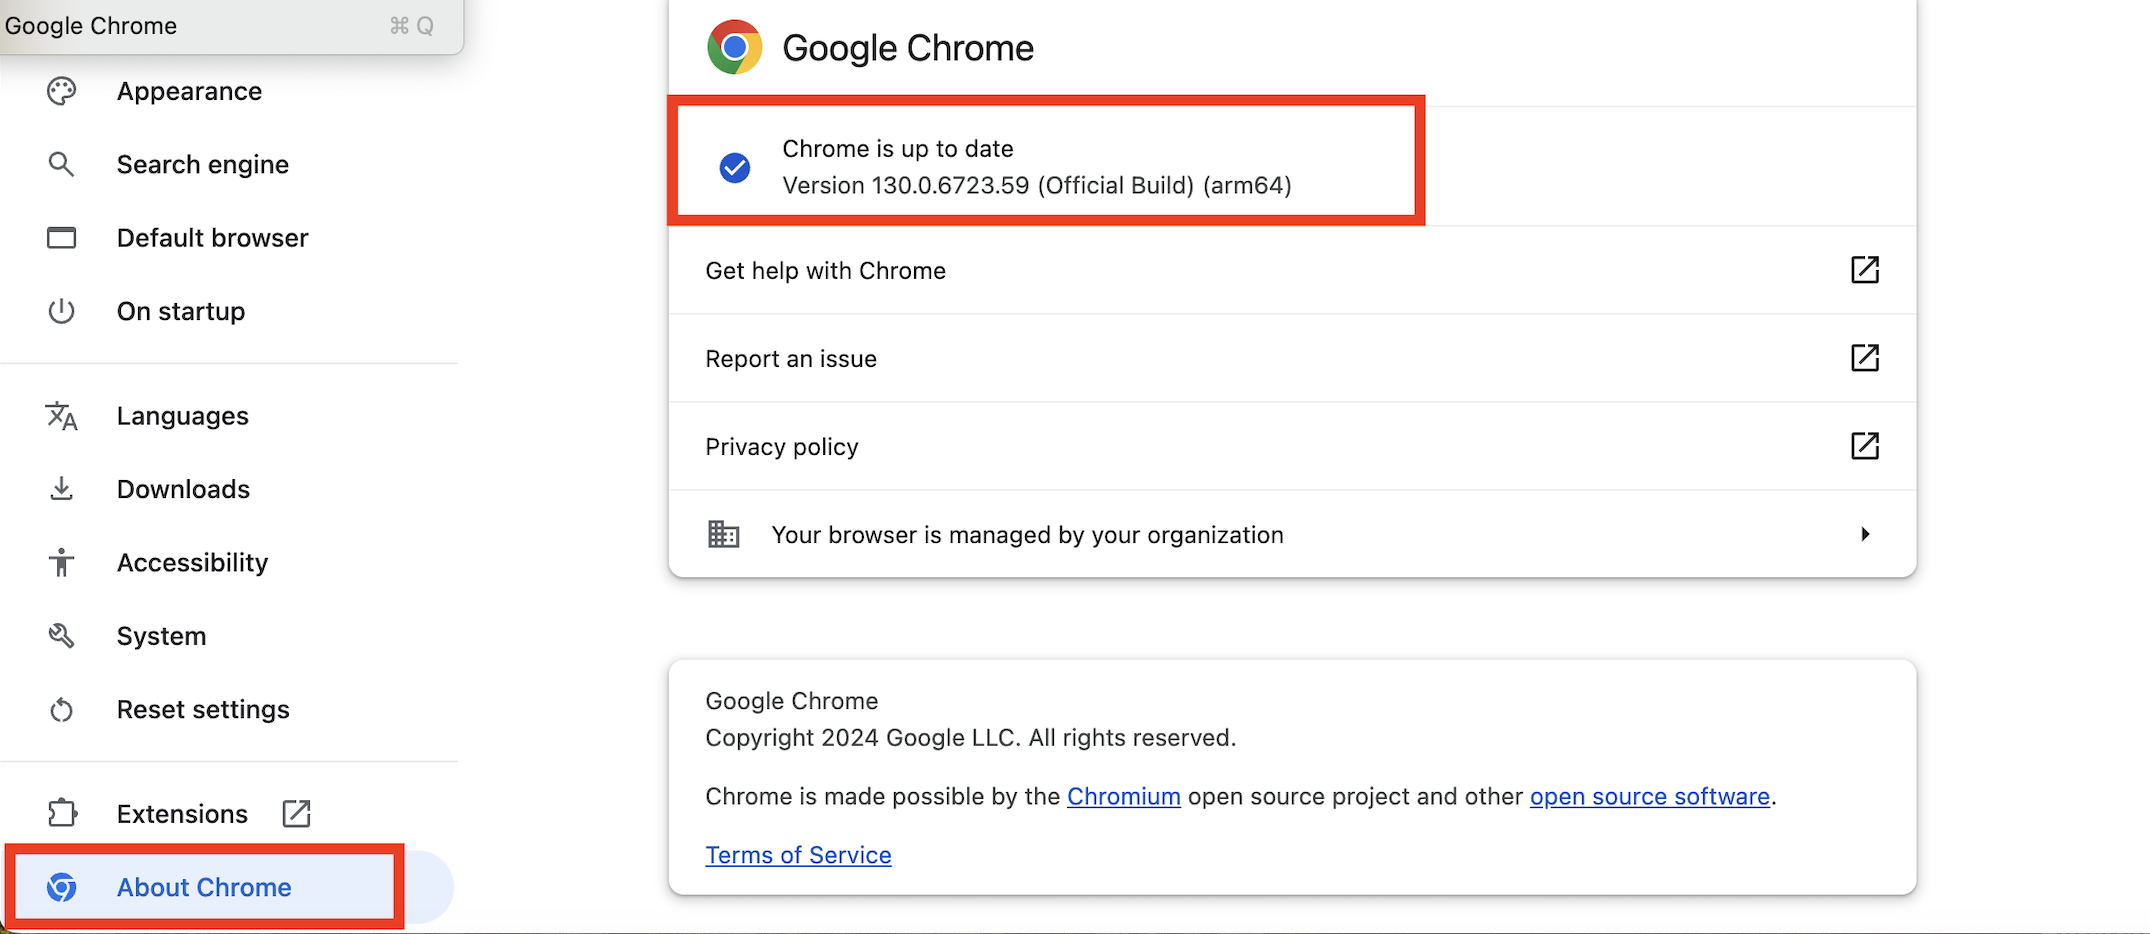Viewport: 2150px width, 934px height.
Task: Click the Search engine magnifier icon
Action: click(61, 164)
